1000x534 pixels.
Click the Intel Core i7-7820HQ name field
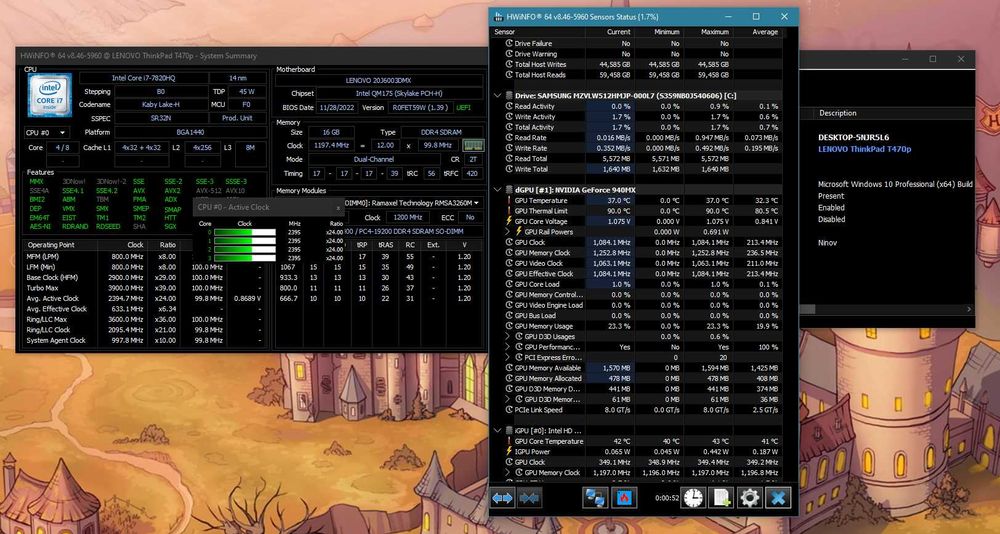coord(143,78)
